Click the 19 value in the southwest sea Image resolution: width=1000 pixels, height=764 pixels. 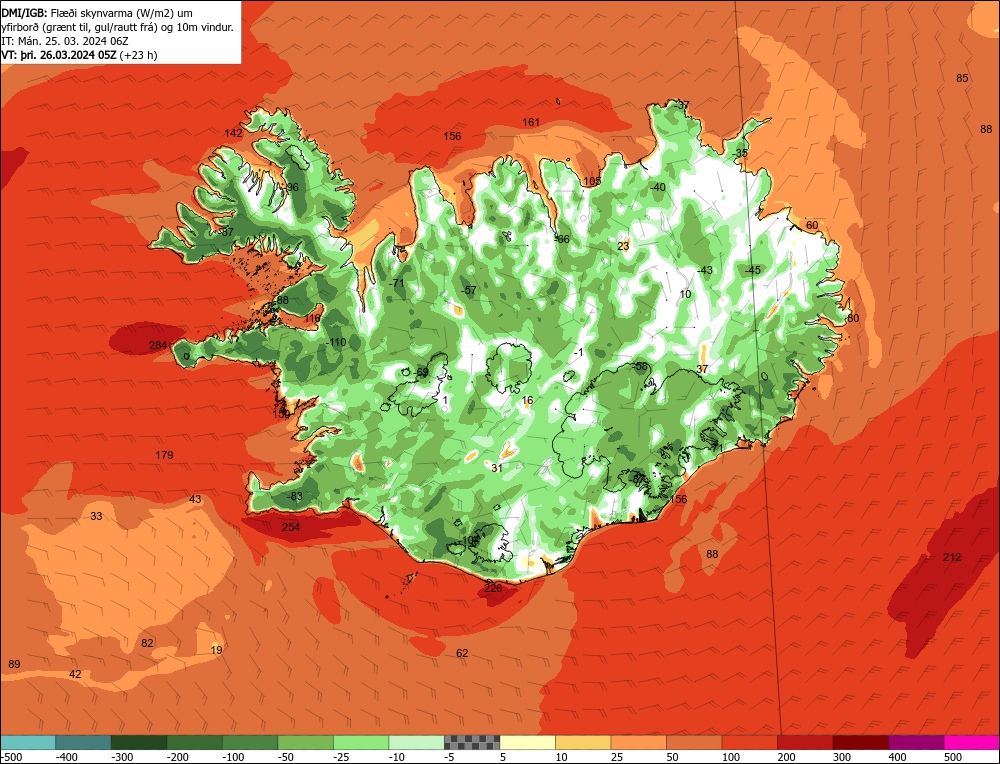pos(217,650)
